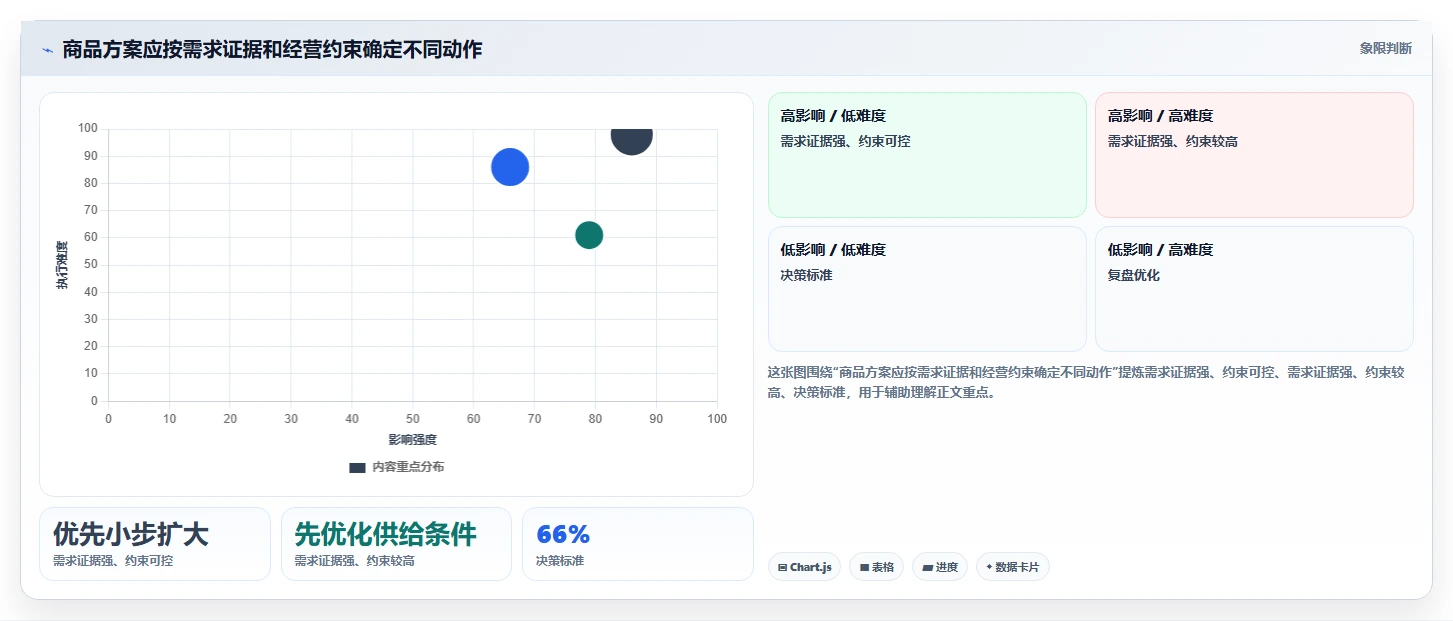
Task: Click the 内容重点分布 legend label
Action: (408, 467)
